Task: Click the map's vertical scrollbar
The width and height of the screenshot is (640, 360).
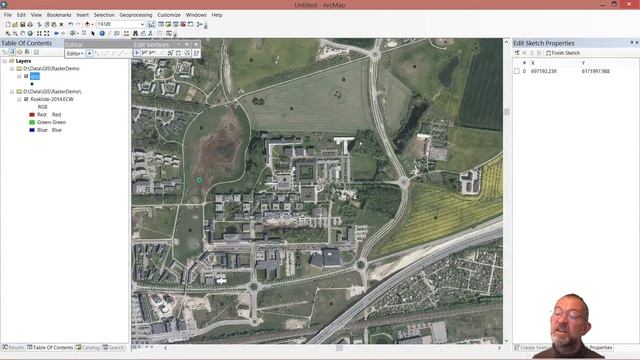Action: 507,191
